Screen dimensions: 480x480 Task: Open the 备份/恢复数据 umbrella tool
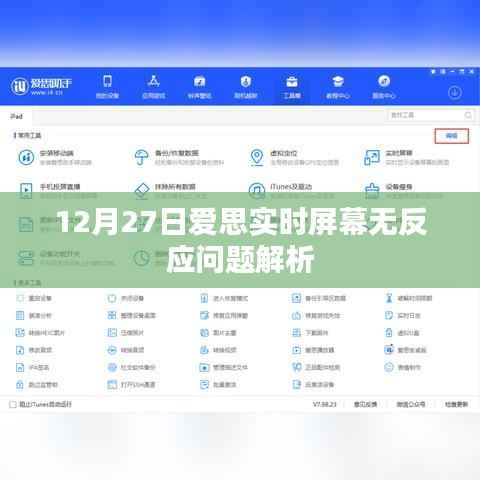[179, 157]
